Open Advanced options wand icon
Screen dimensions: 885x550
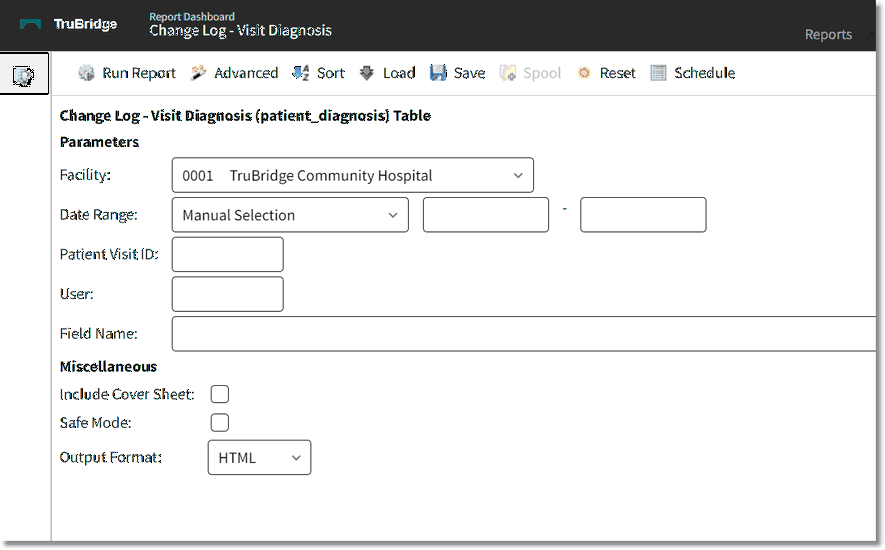198,73
